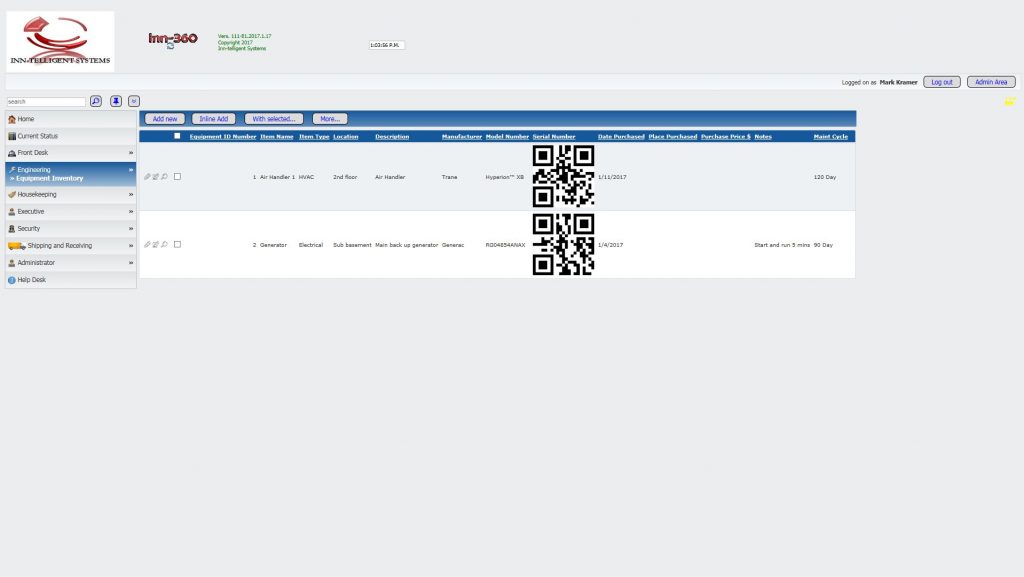Expand the Shipping and Receiving arrow
The height and width of the screenshot is (577, 1024).
coord(131,245)
